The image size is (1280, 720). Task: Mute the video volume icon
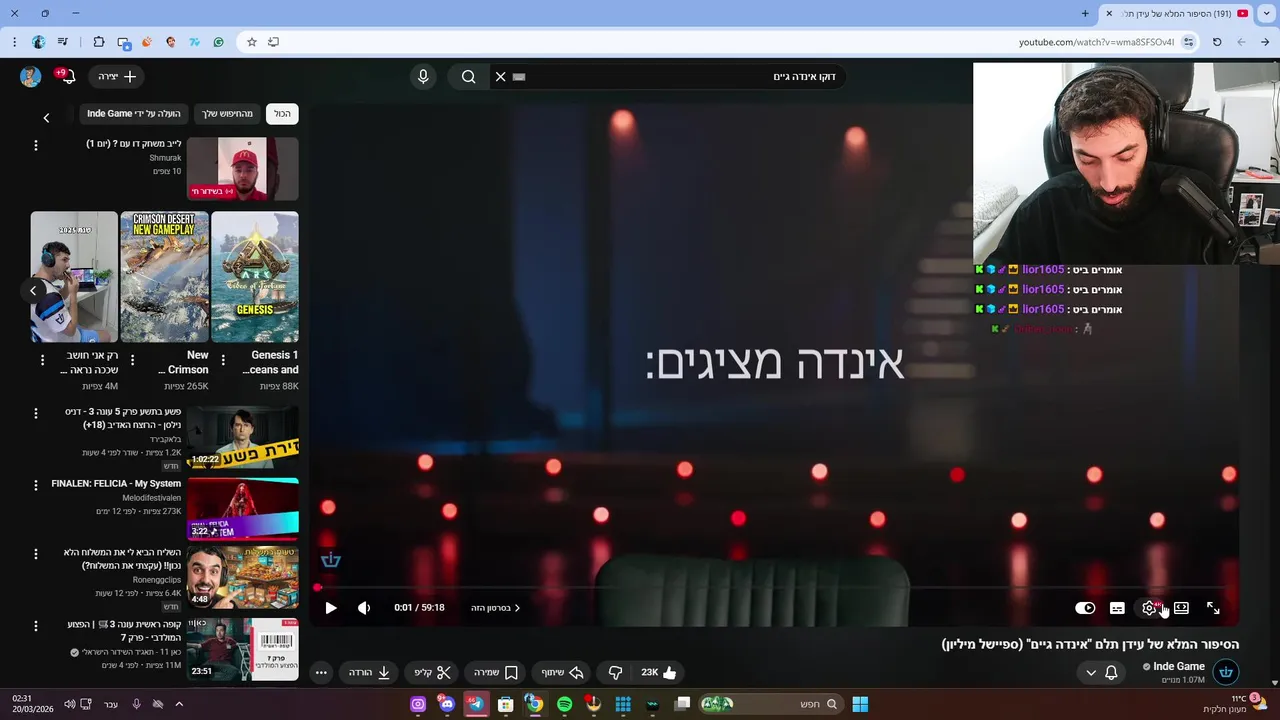(364, 608)
